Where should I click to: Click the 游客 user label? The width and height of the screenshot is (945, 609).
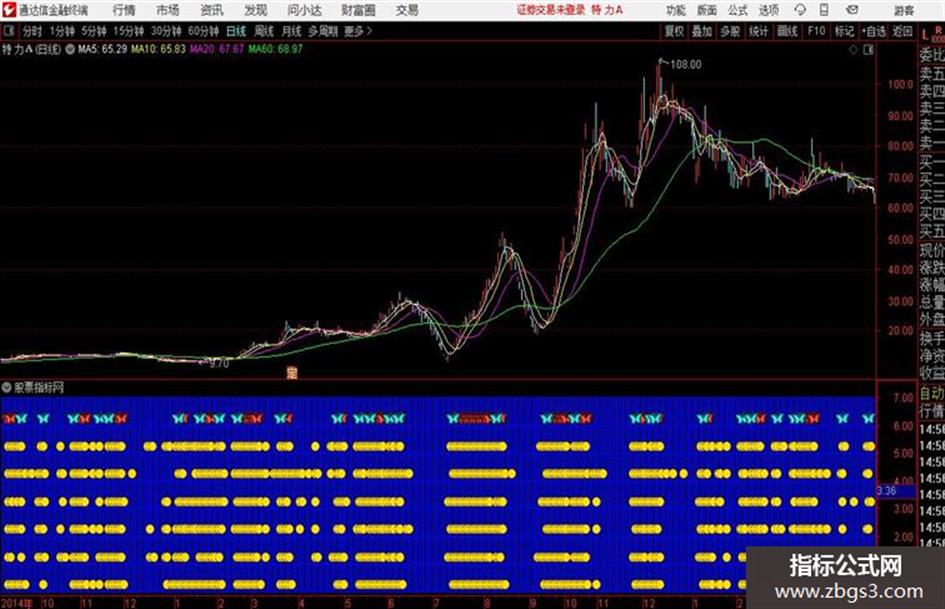click(x=903, y=10)
